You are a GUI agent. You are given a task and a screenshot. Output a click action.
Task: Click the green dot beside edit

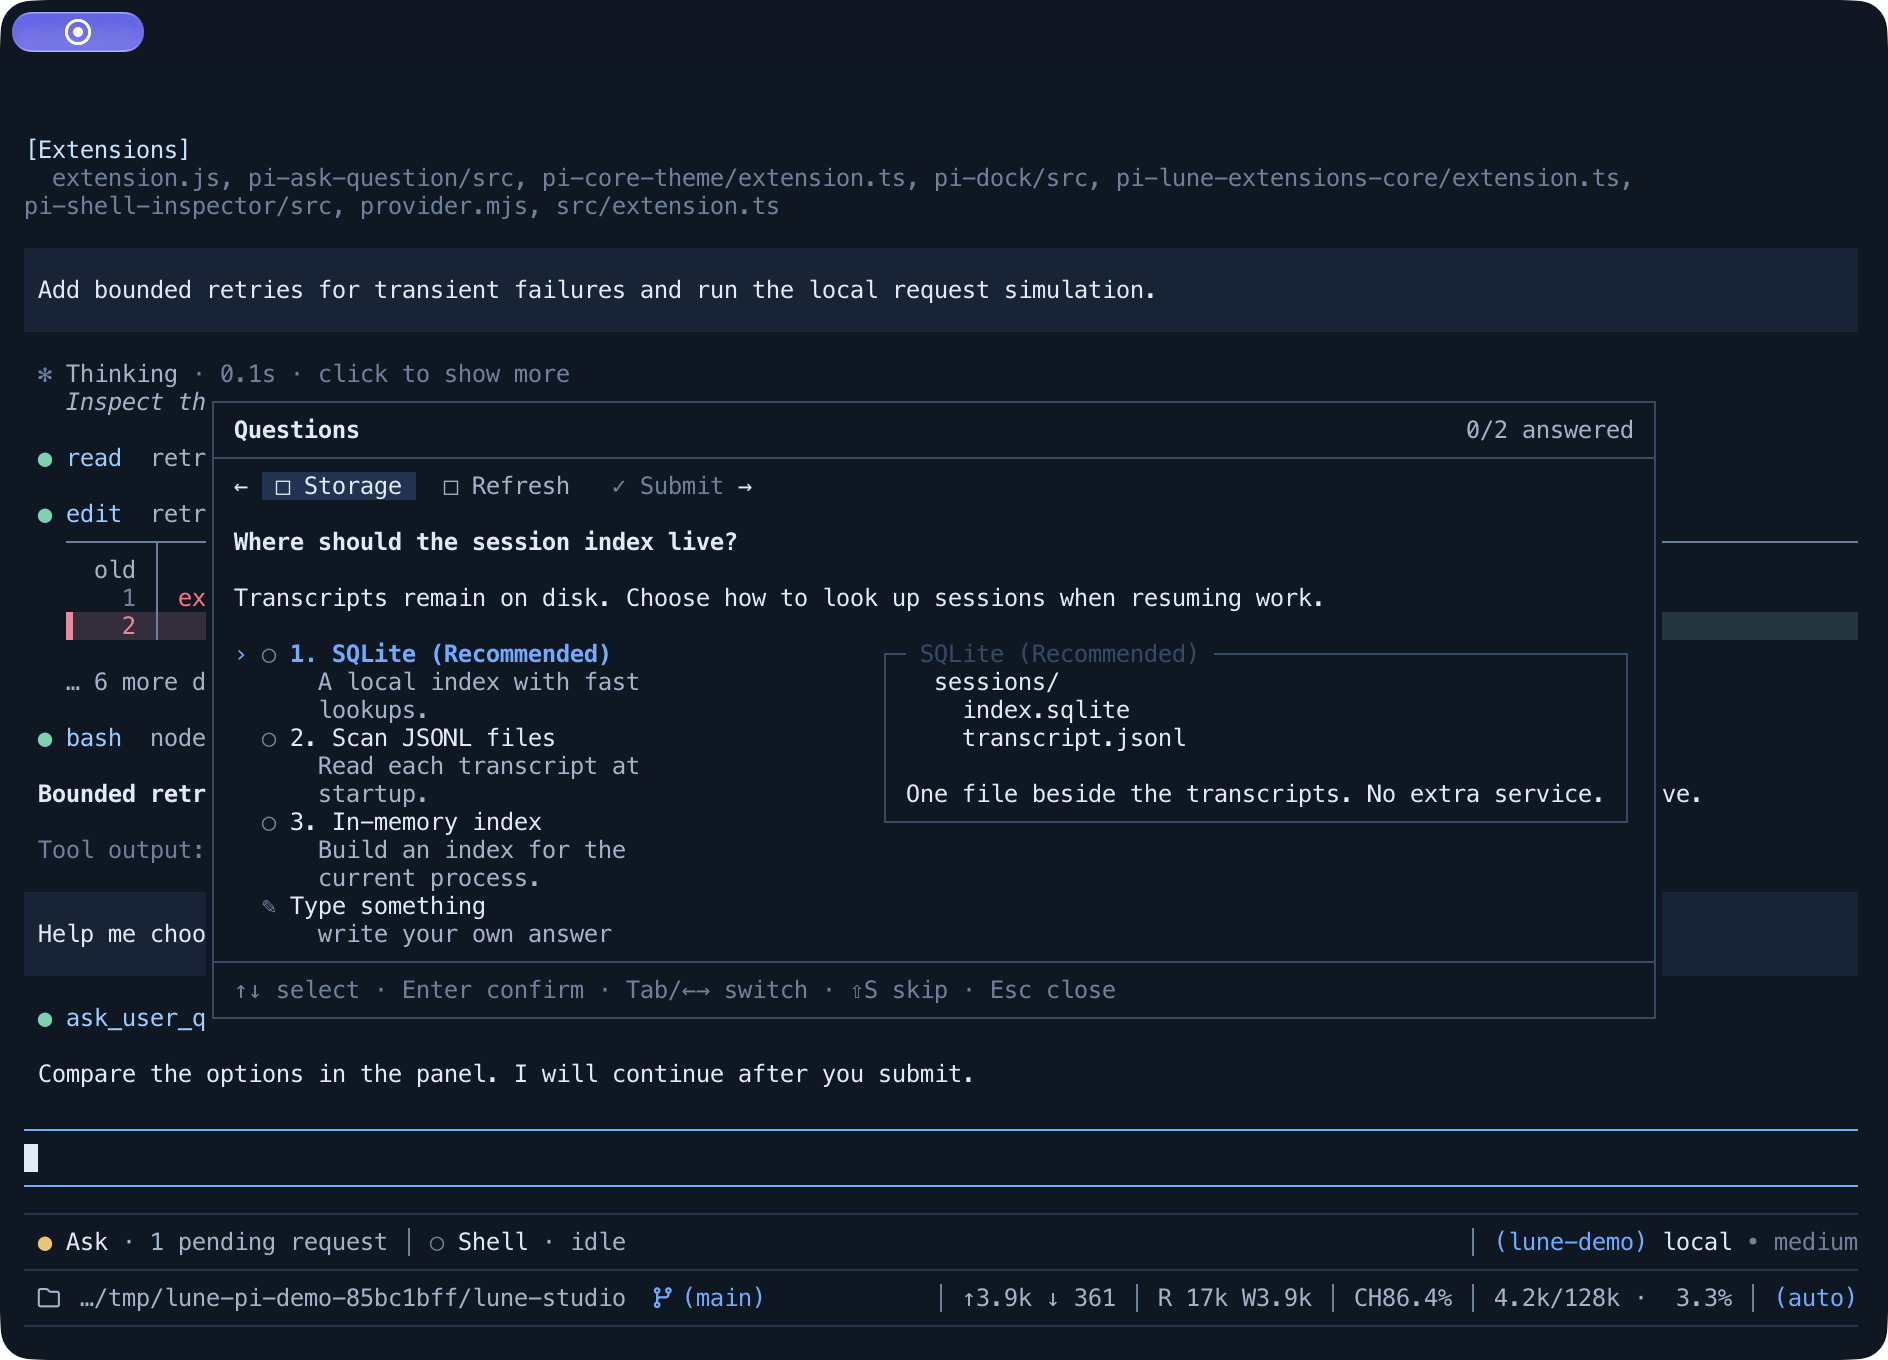click(45, 515)
